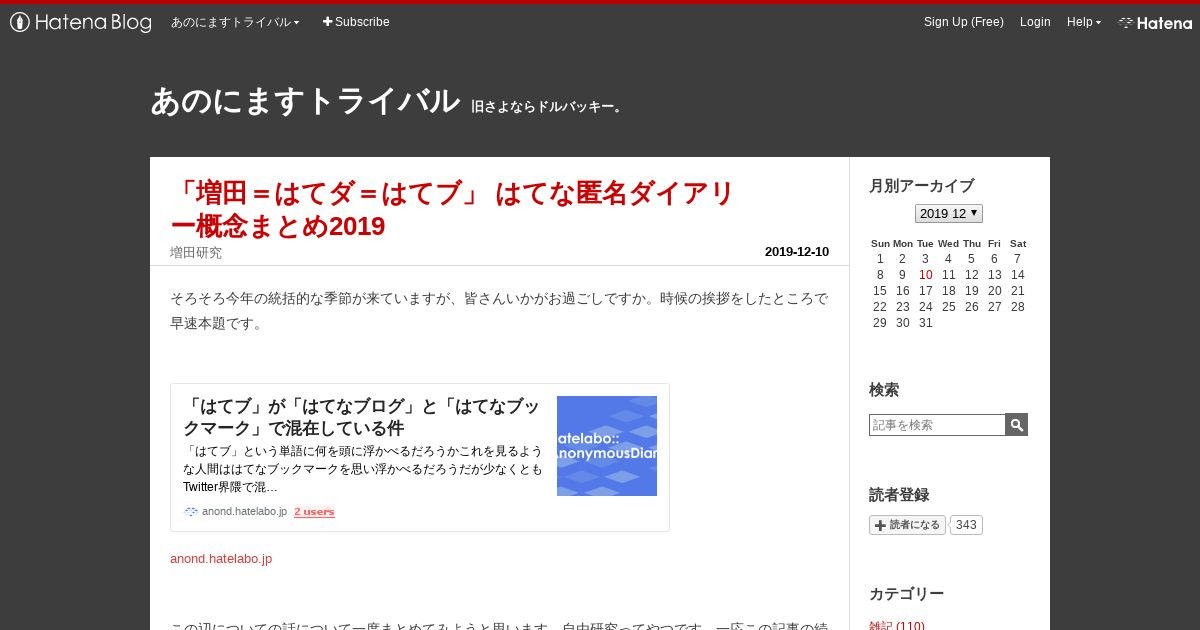Expand the Help menu
This screenshot has width=1200, height=630.
(x=1084, y=22)
